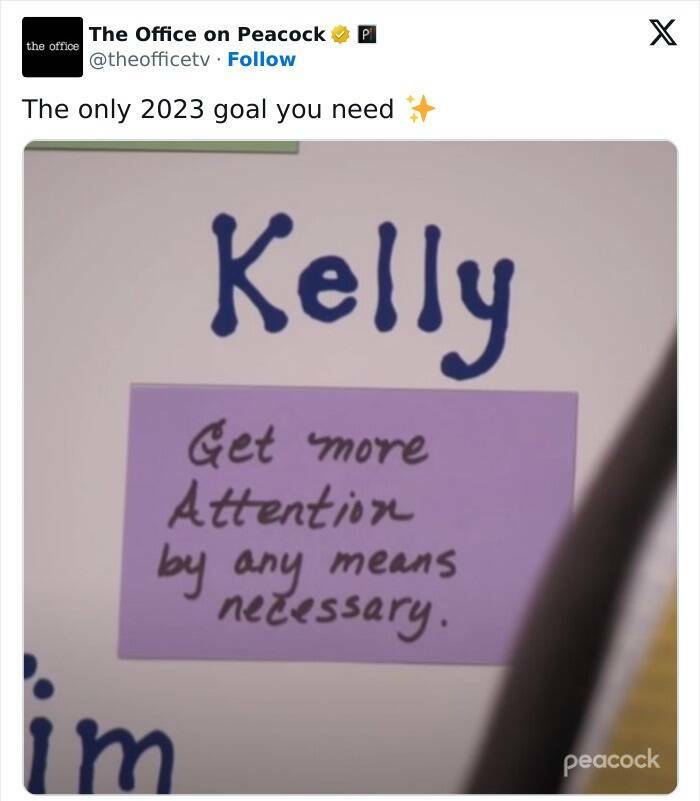Open The Office profile avatar
The width and height of the screenshot is (700, 801).
[x=52, y=47]
